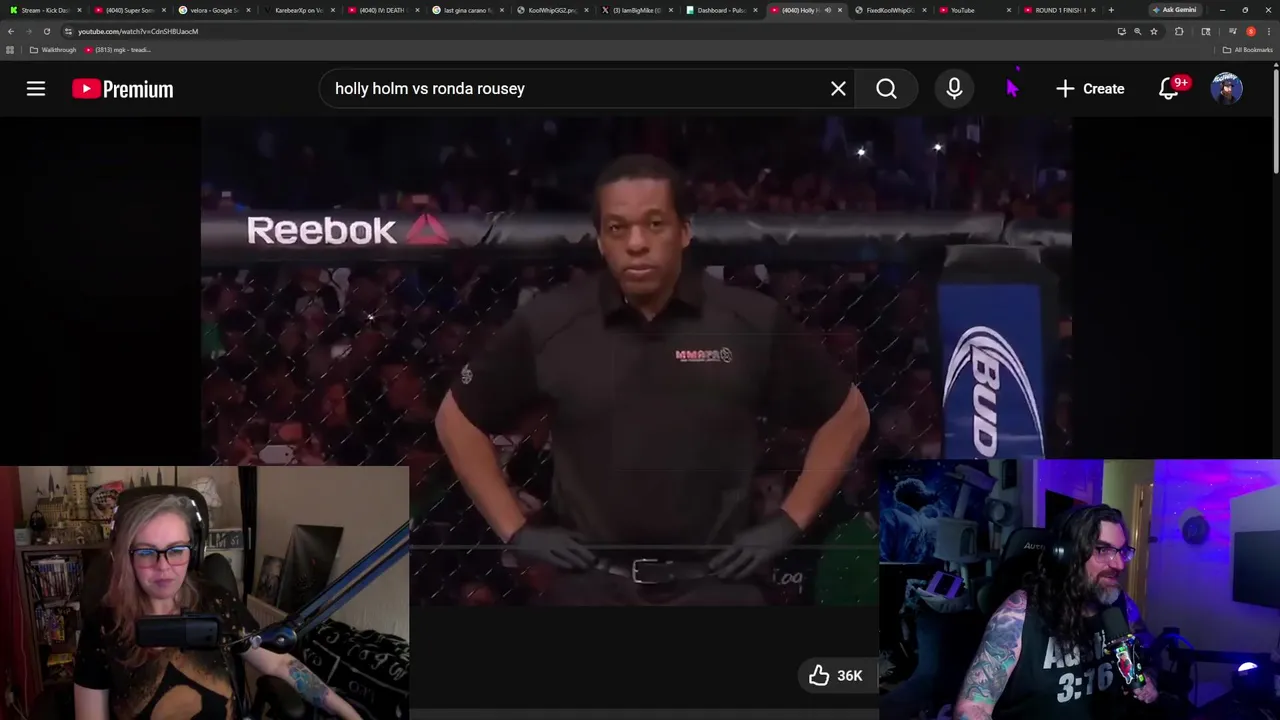View site information icon in address bar
This screenshot has height=720, width=1280.
pyautogui.click(x=68, y=31)
